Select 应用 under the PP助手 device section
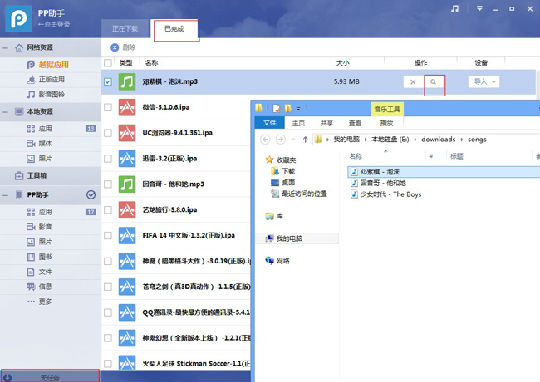540x382 pixels. coord(45,212)
